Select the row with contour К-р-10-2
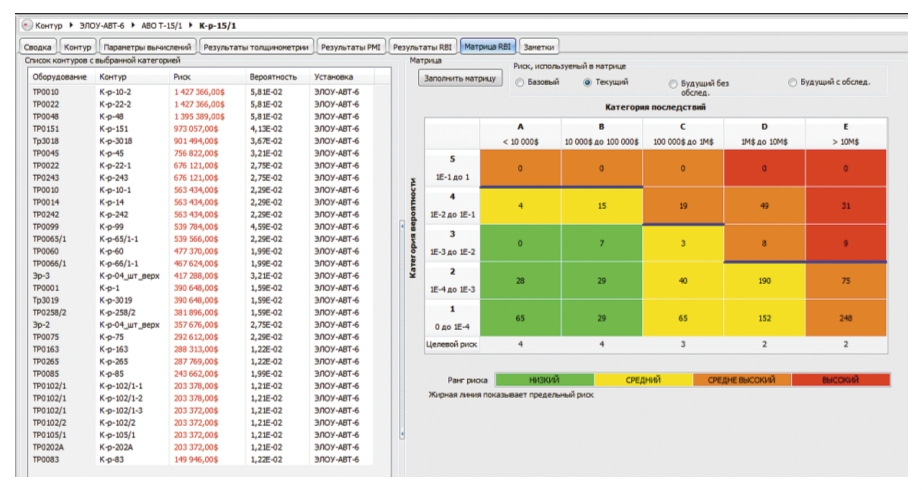 200,92
